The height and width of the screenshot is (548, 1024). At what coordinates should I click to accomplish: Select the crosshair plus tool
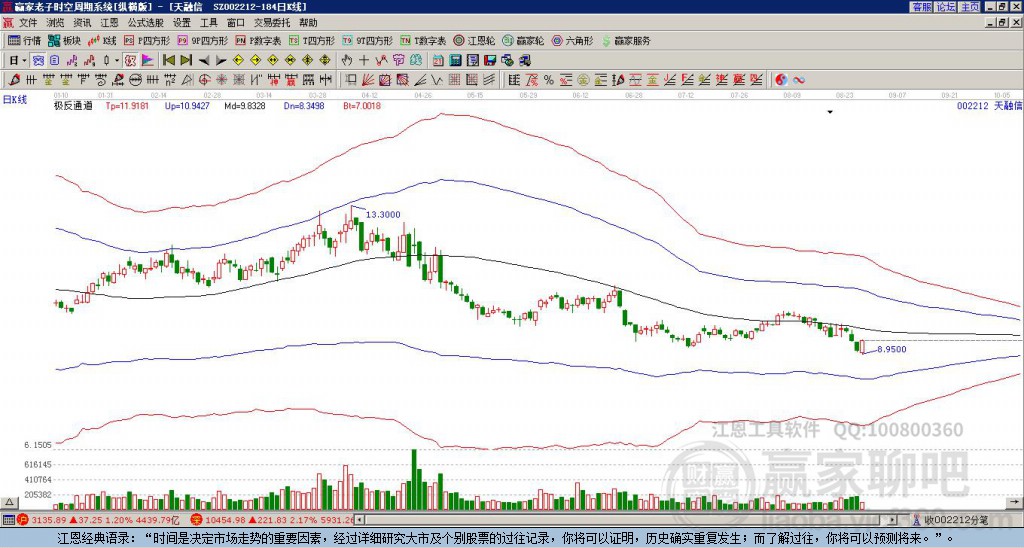[364, 61]
